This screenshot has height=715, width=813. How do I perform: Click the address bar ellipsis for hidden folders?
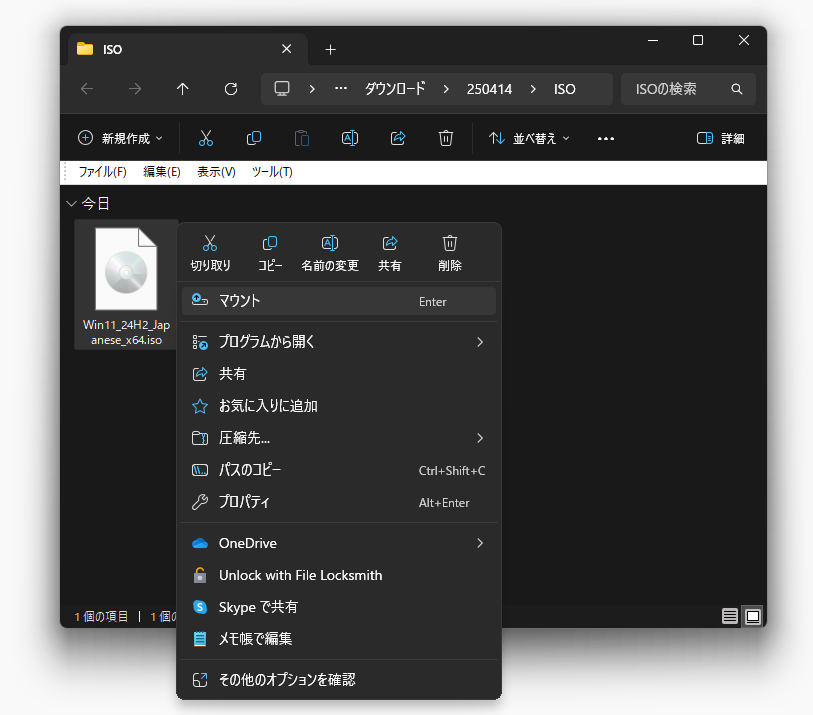tap(341, 89)
